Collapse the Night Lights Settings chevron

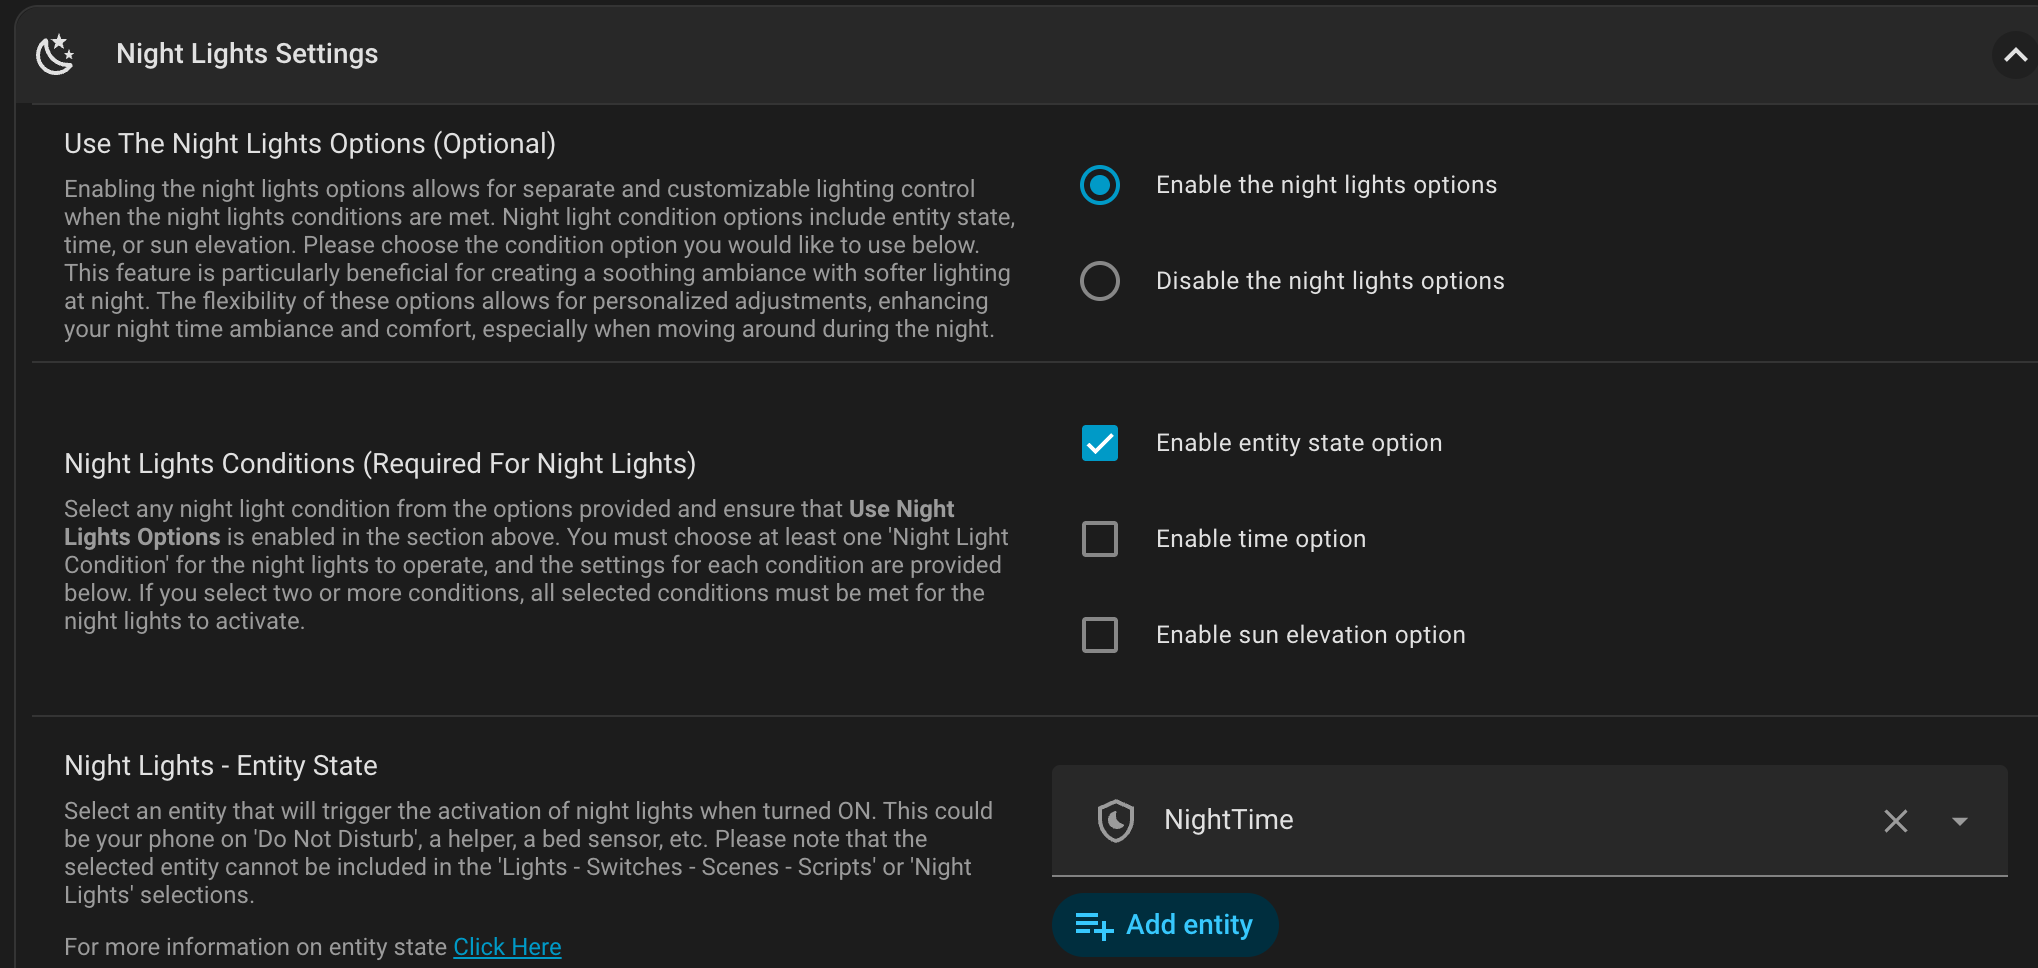2014,55
